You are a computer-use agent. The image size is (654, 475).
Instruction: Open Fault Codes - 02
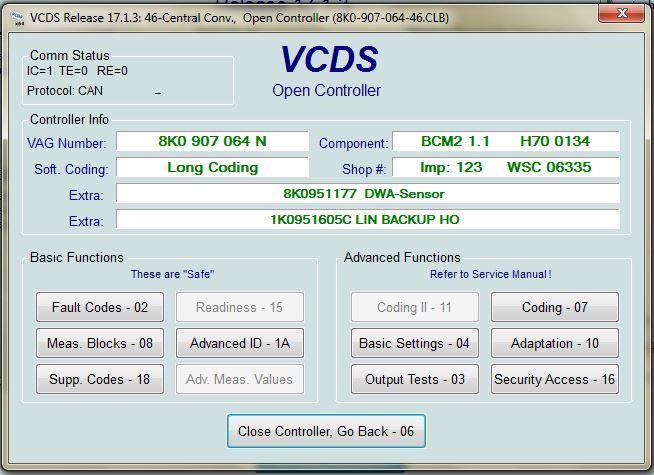coord(100,307)
